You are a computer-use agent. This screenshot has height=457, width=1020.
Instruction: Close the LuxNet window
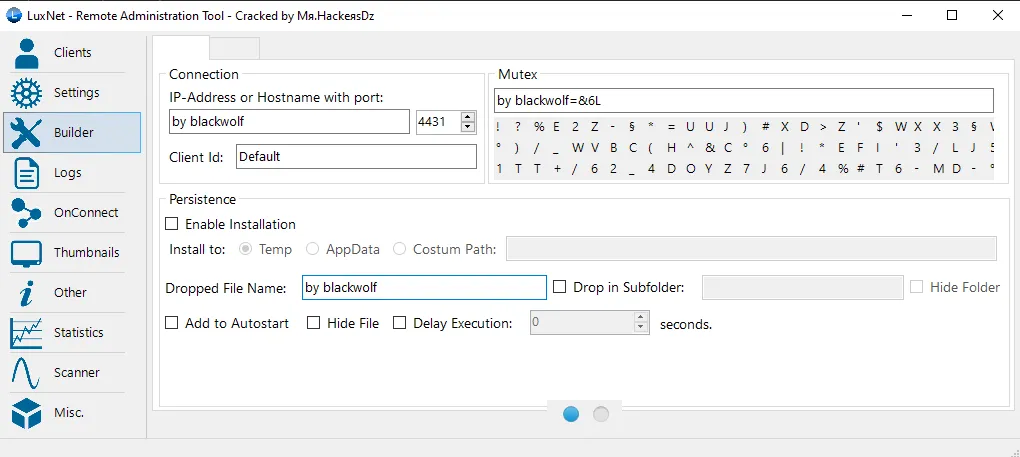[x=997, y=16]
